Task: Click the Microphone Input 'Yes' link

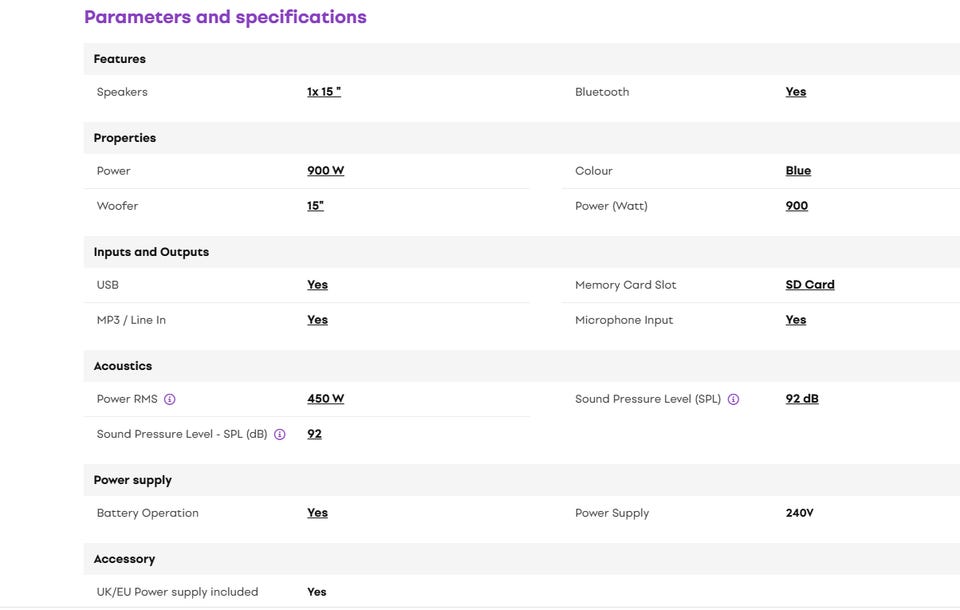Action: click(x=796, y=320)
